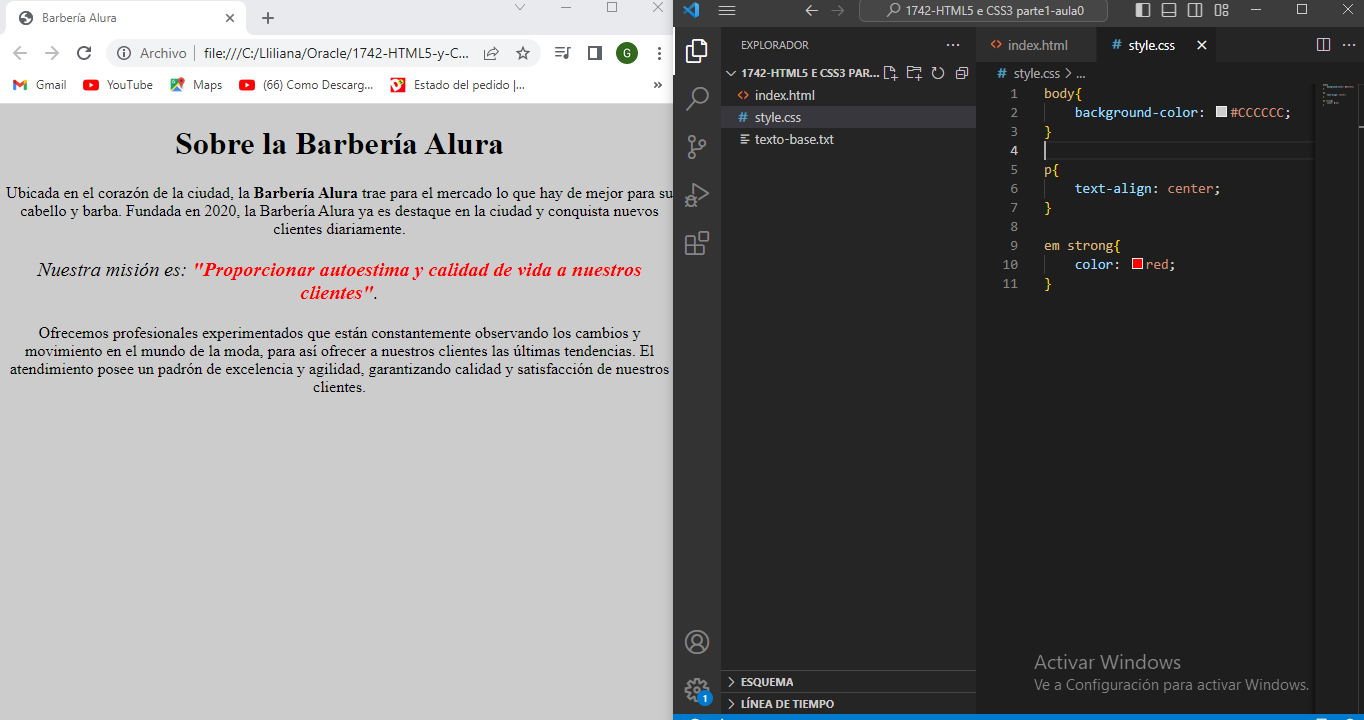Open editor more actions ellipsis menu
The width and height of the screenshot is (1364, 720).
pyautogui.click(x=1348, y=45)
